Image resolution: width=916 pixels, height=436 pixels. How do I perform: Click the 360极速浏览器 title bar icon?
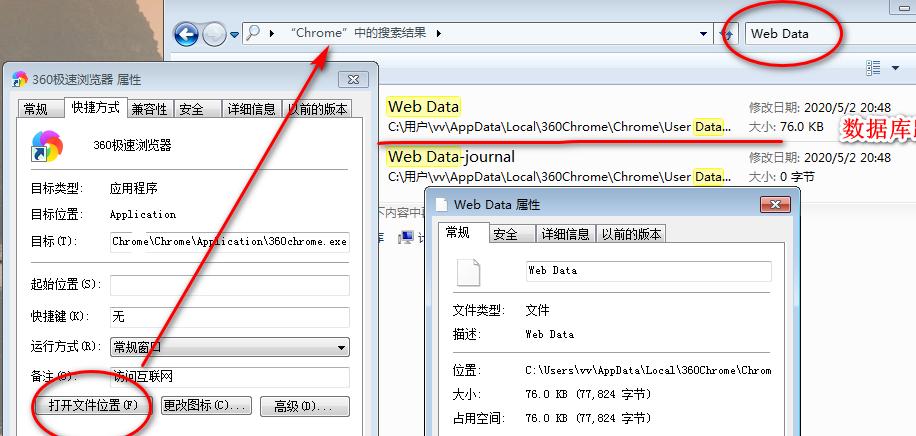20,79
